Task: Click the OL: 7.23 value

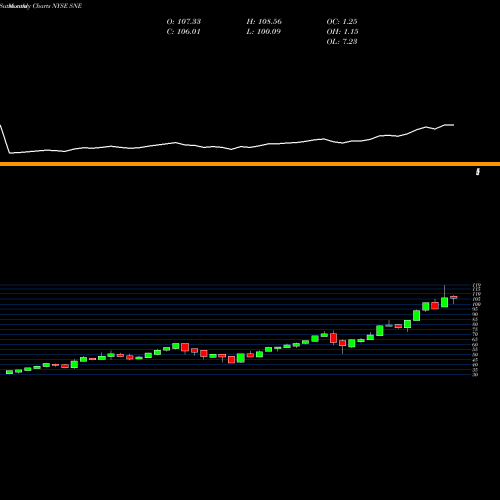Action: [342, 42]
